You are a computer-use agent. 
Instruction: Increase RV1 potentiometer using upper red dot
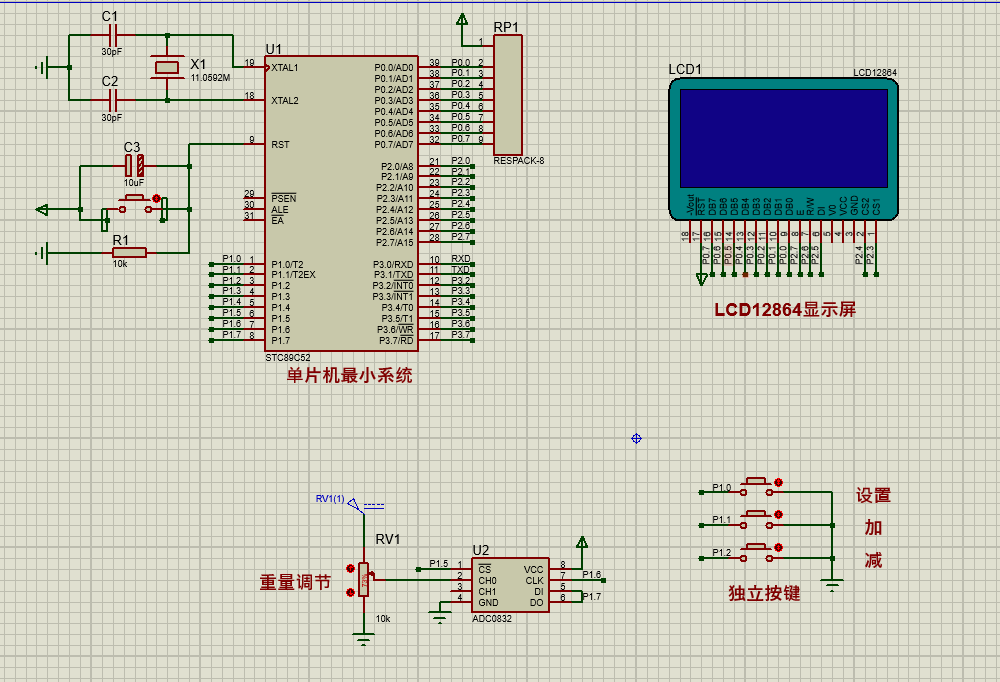(x=349, y=568)
